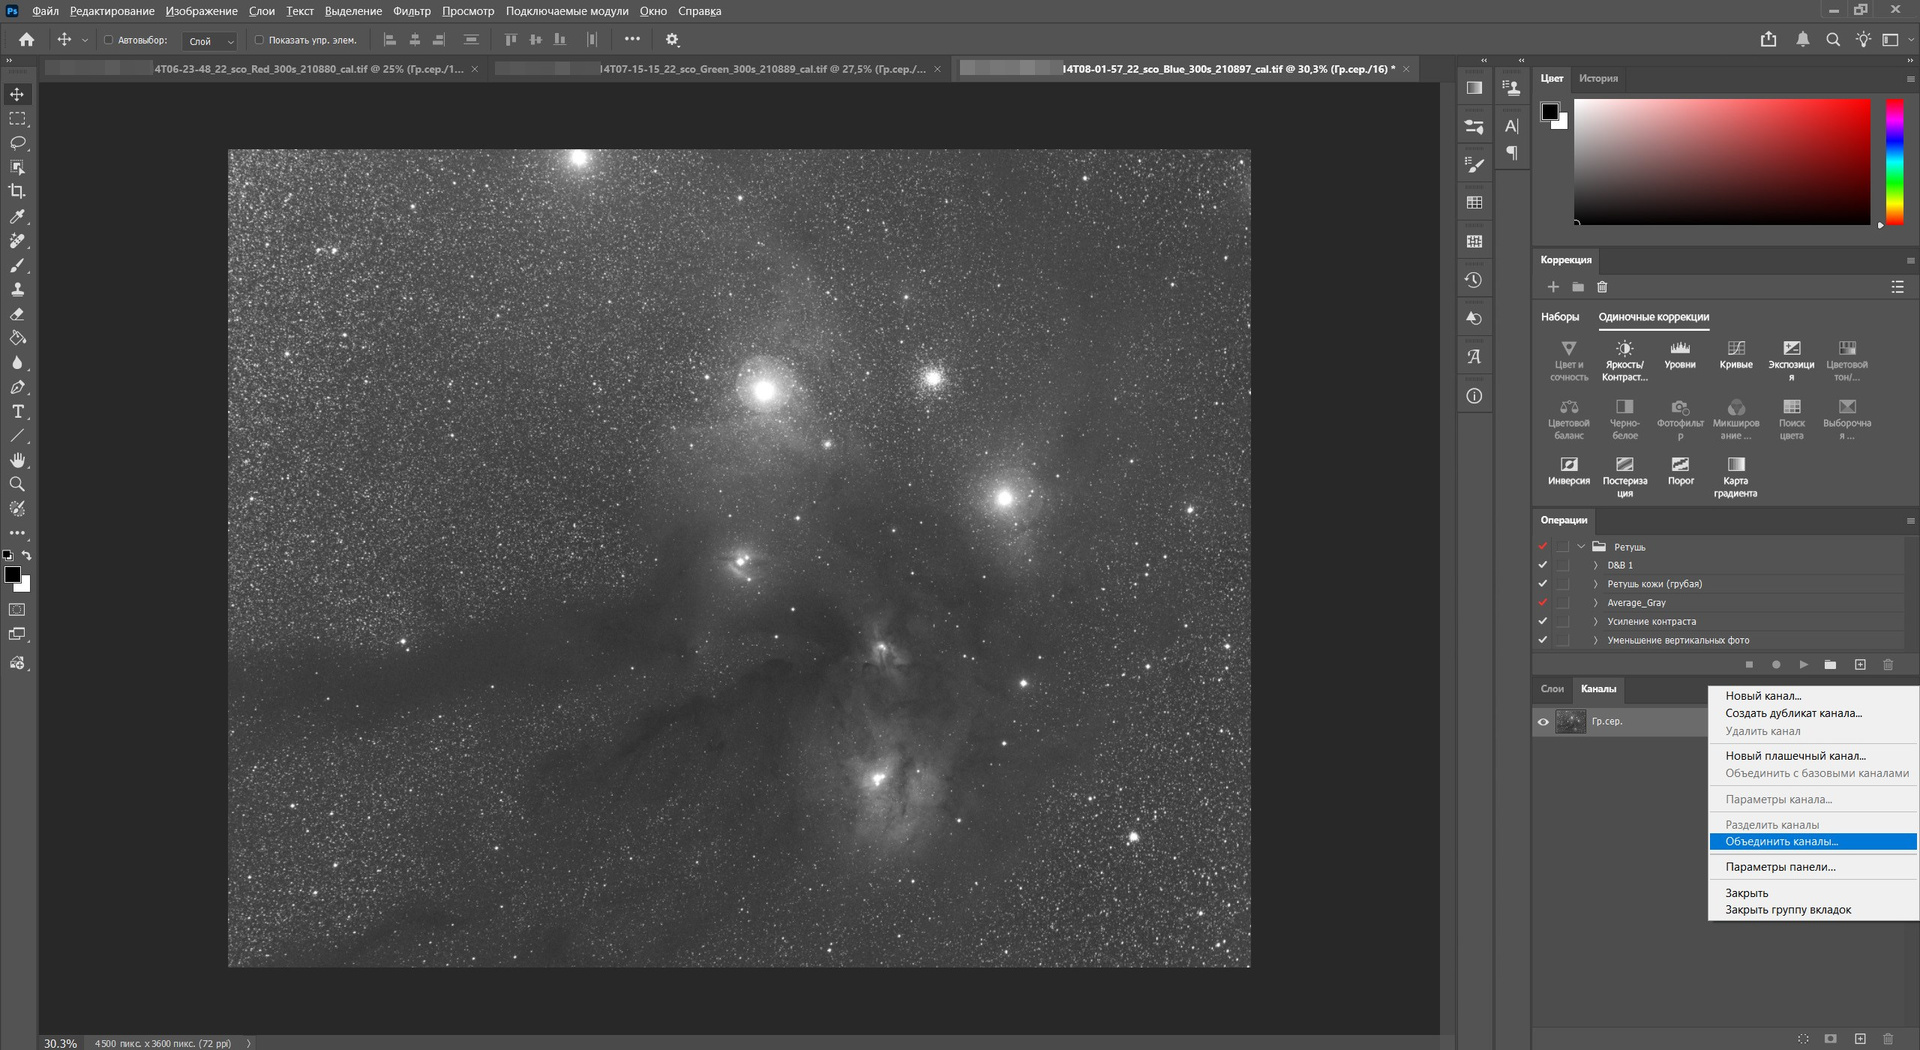Enable the Auto-Select checkbox

coord(109,40)
